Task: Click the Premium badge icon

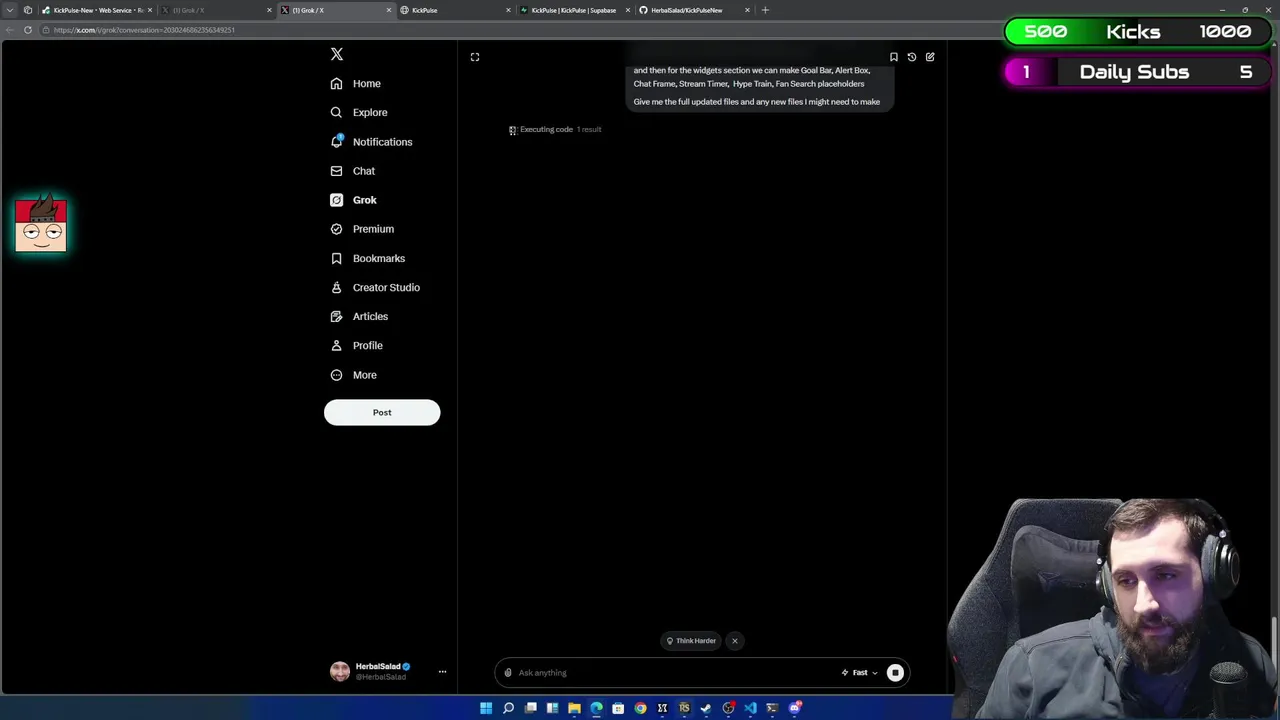Action: tap(336, 229)
